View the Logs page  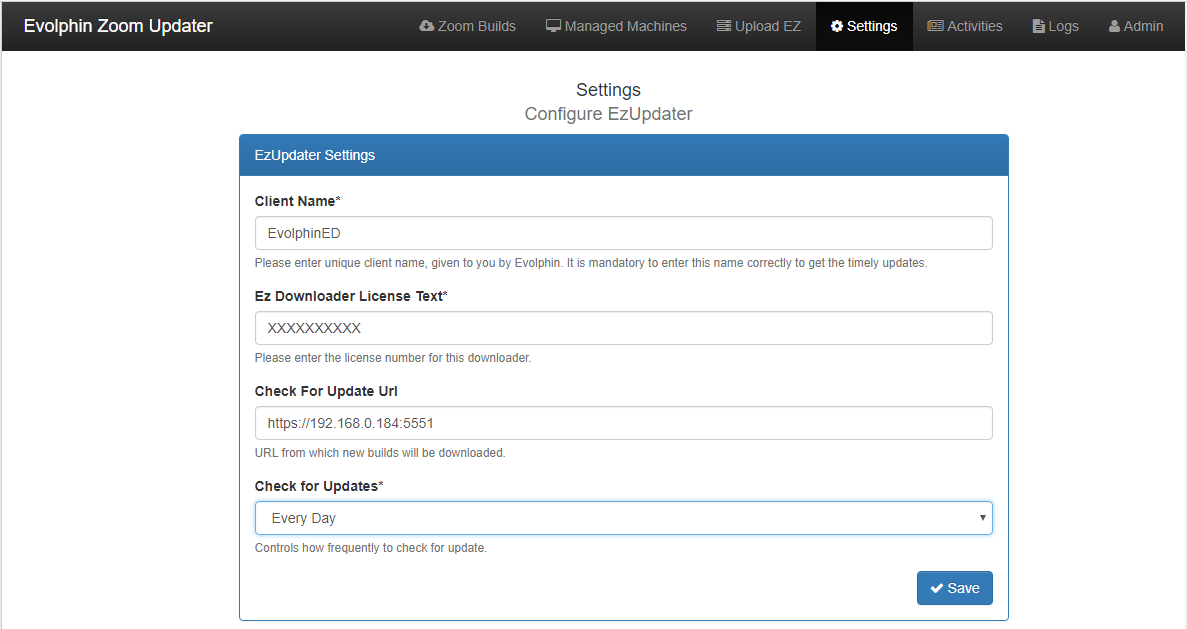1055,26
